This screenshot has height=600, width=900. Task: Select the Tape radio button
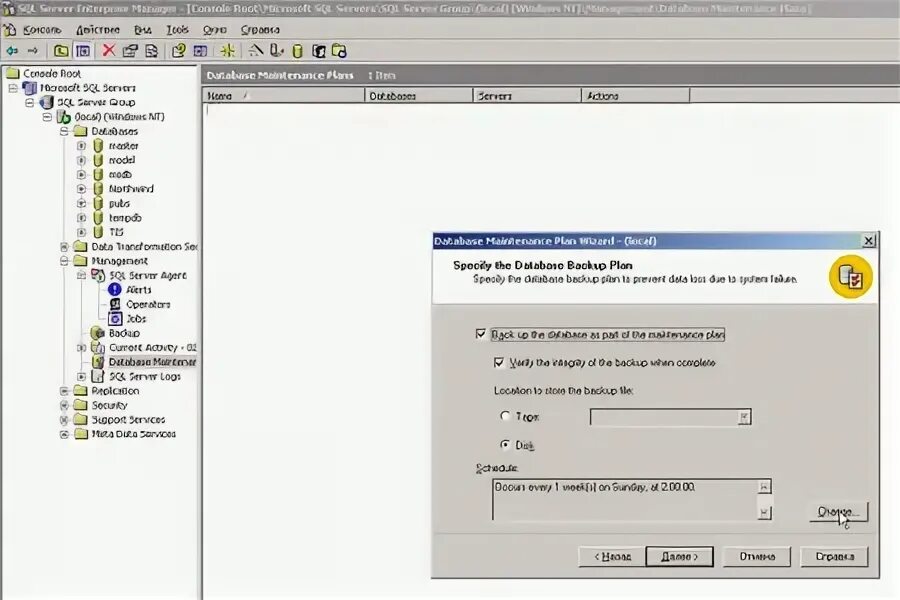[505, 416]
